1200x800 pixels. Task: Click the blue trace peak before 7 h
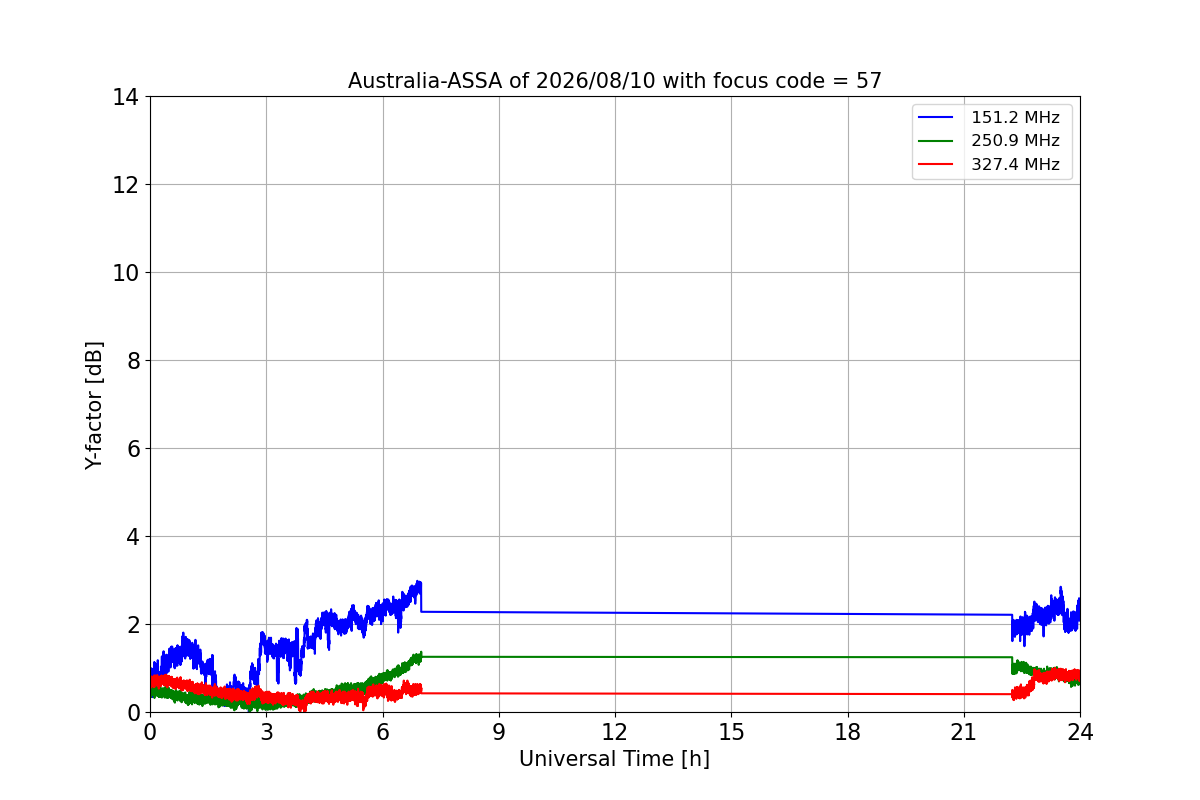click(x=419, y=582)
